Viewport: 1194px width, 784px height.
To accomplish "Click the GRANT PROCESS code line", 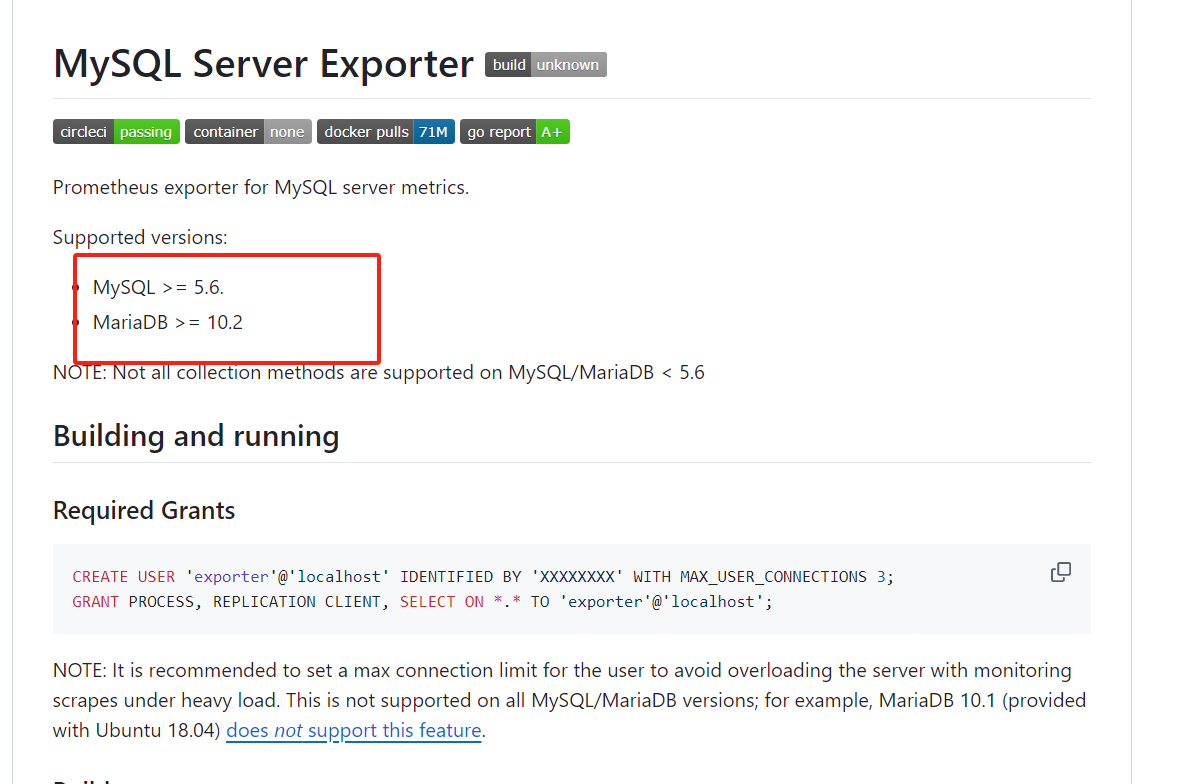I will pyautogui.click(x=422, y=602).
